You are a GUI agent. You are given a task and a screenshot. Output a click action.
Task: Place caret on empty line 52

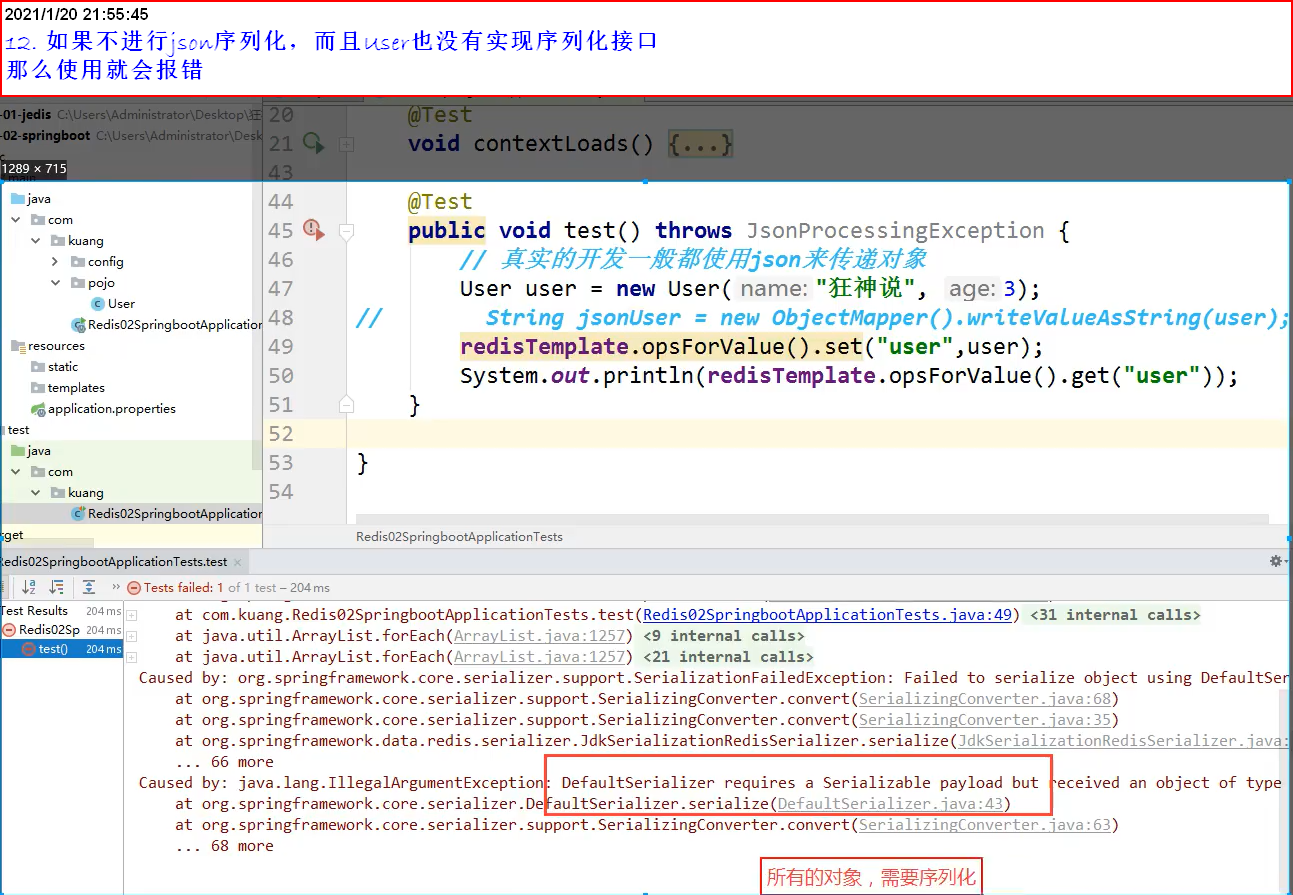pos(818,434)
